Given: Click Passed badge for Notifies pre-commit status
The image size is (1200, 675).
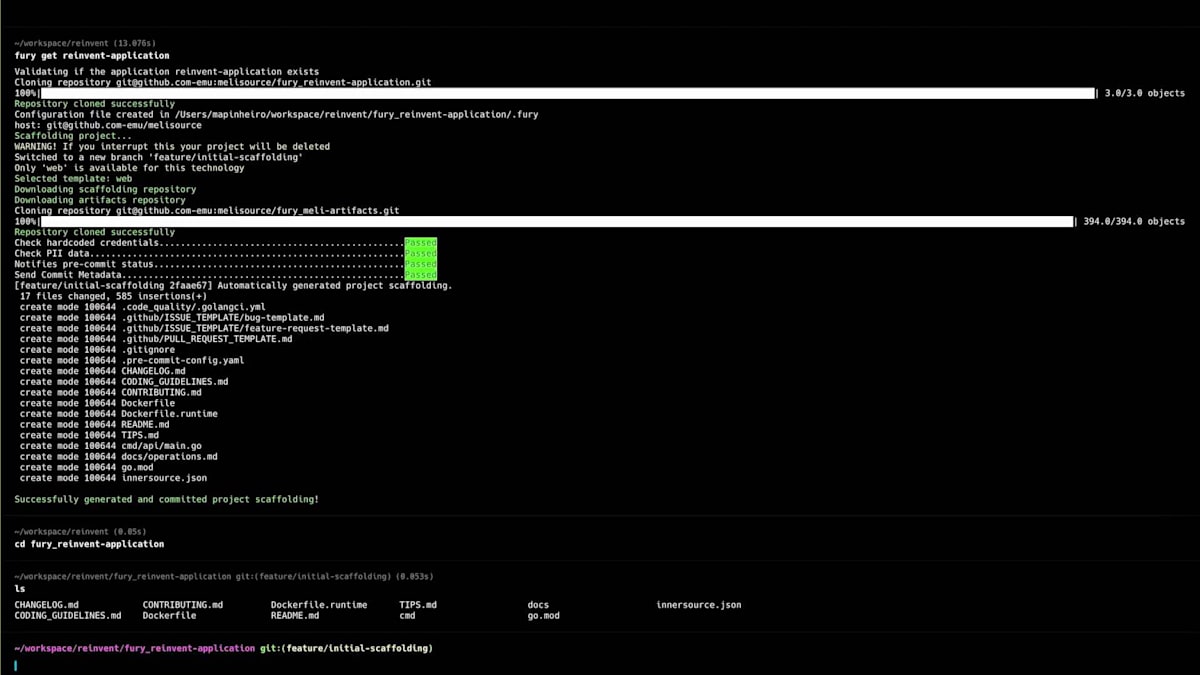Looking at the screenshot, I should (421, 264).
